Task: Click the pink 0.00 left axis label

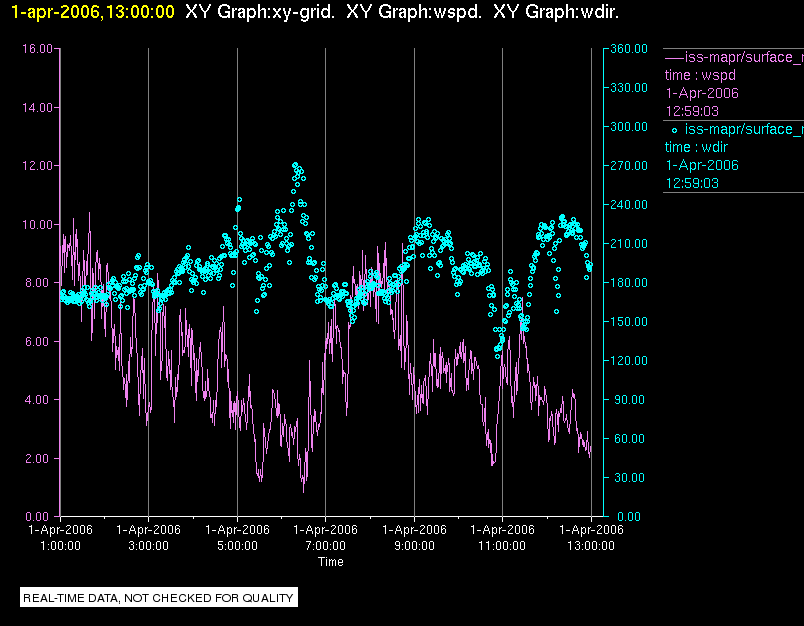Action: (x=39, y=516)
